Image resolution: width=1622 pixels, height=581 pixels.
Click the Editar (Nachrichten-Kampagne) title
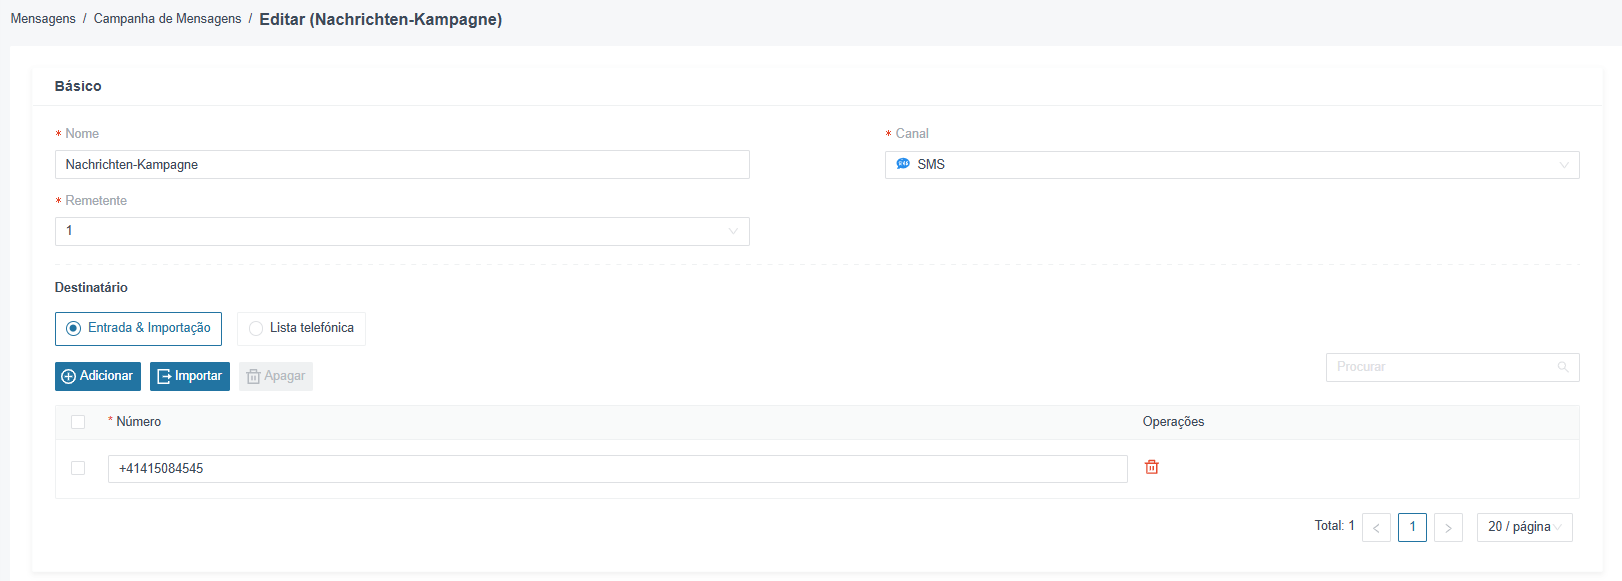click(381, 19)
